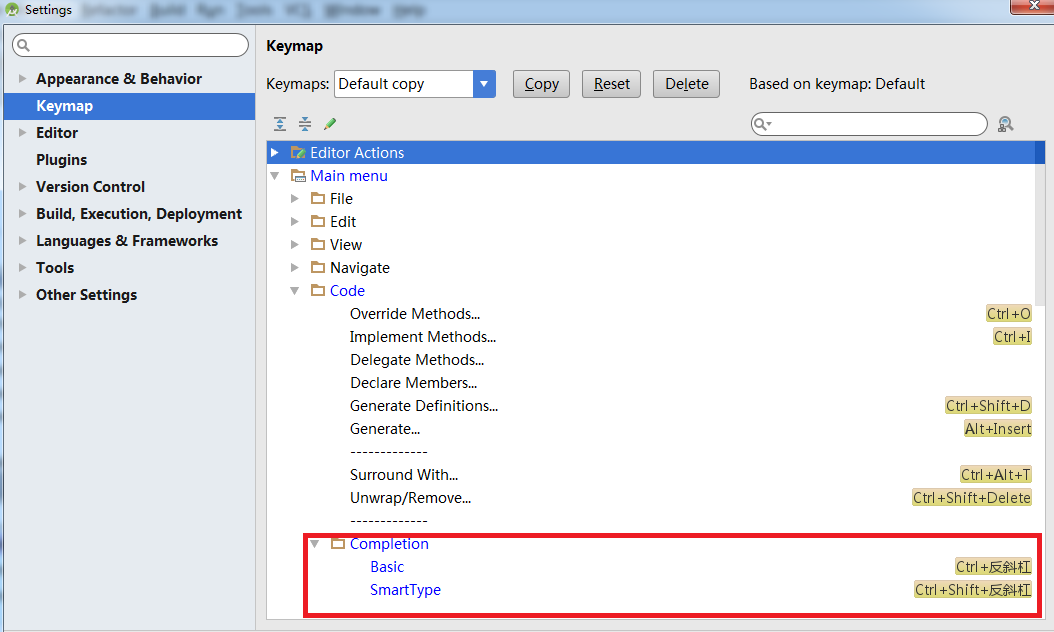Expand the View folder node
The image size is (1054, 632).
[294, 245]
